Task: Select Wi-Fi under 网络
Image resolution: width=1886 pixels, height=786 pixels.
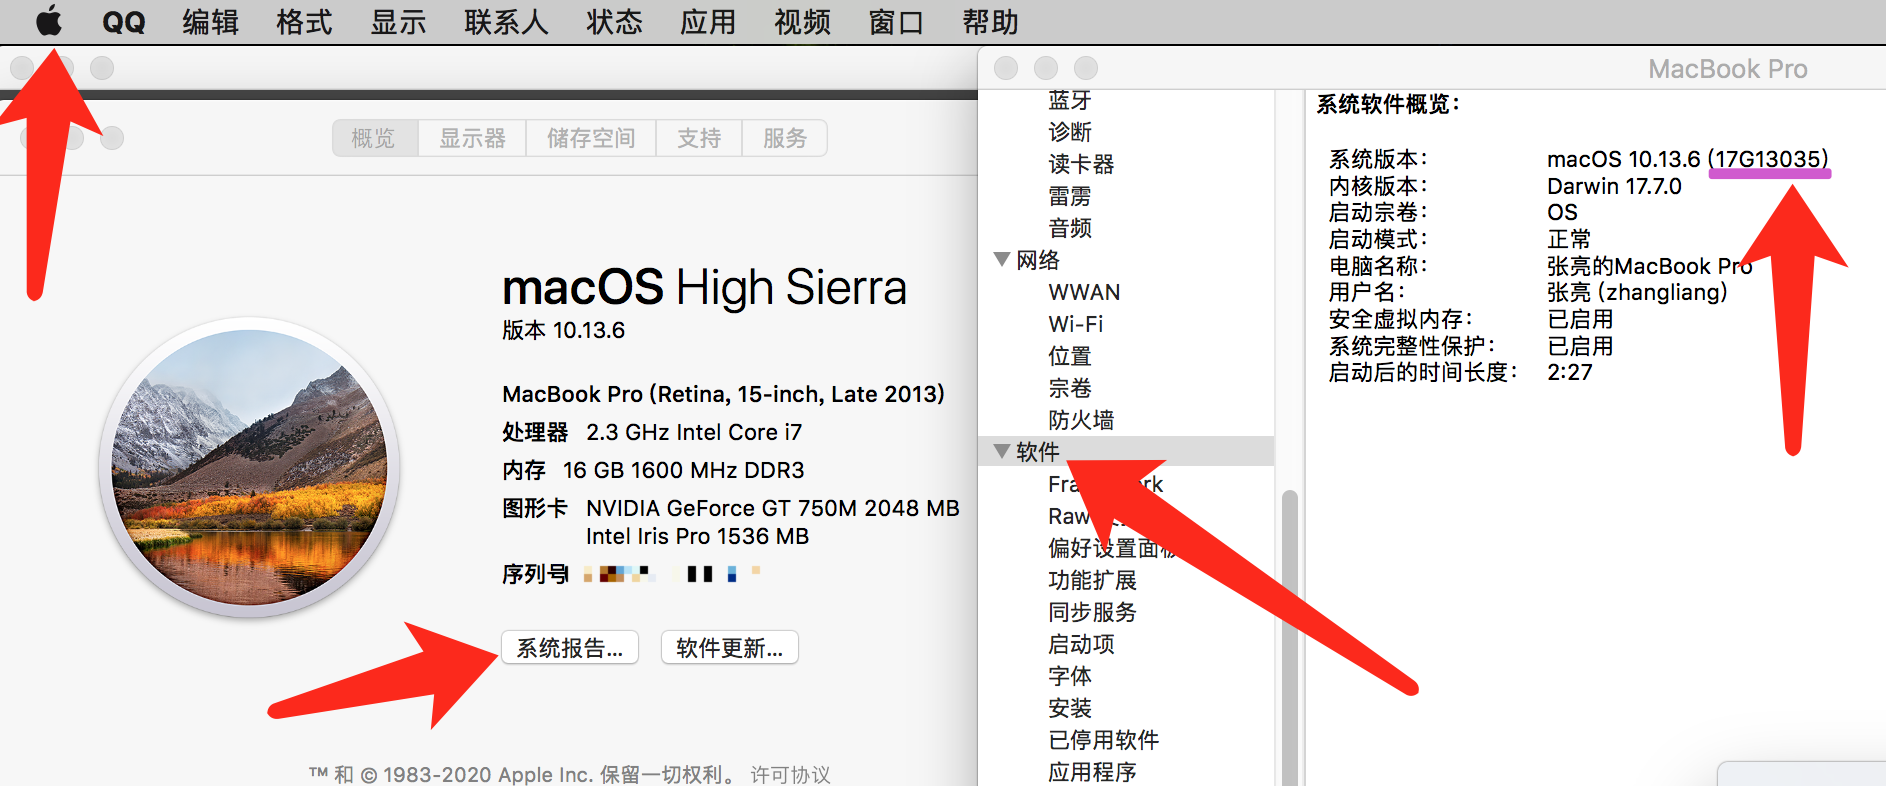Action: (x=1076, y=324)
